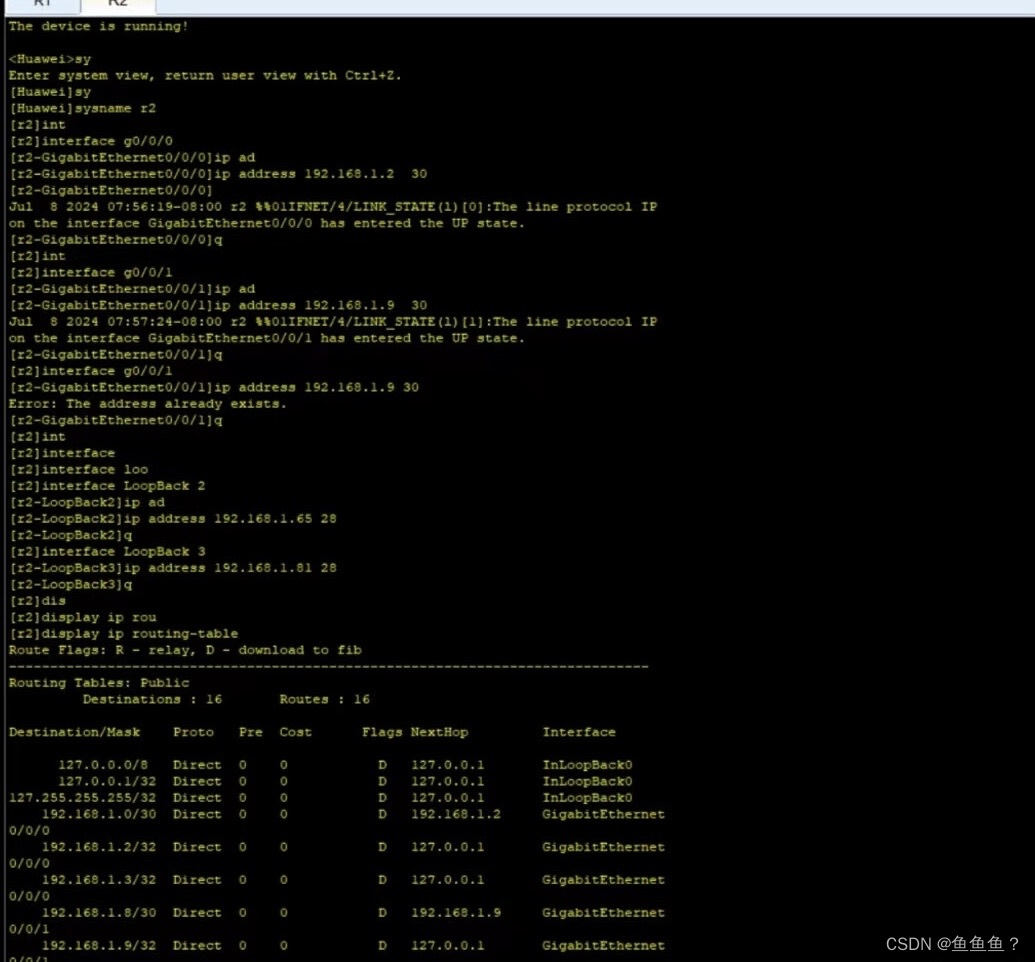Viewport: 1035px width, 962px height.
Task: Click the '[r2-LoopBack2]ip ad' line
Action: tap(87, 502)
